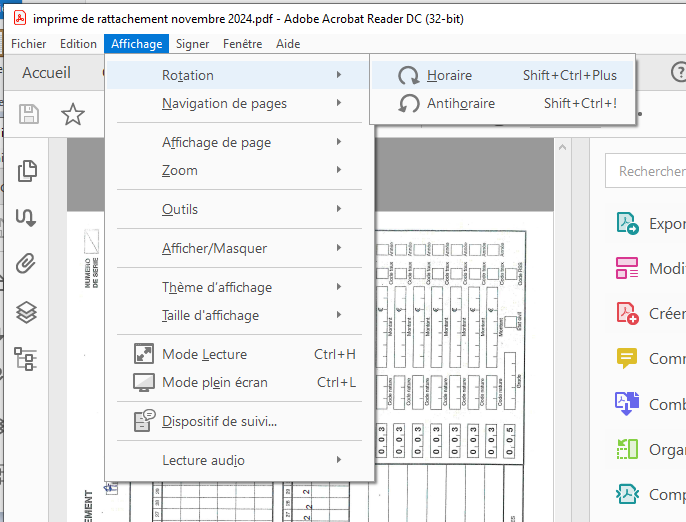Switch to the Accueil tab
This screenshot has width=686, height=522.
click(x=46, y=73)
